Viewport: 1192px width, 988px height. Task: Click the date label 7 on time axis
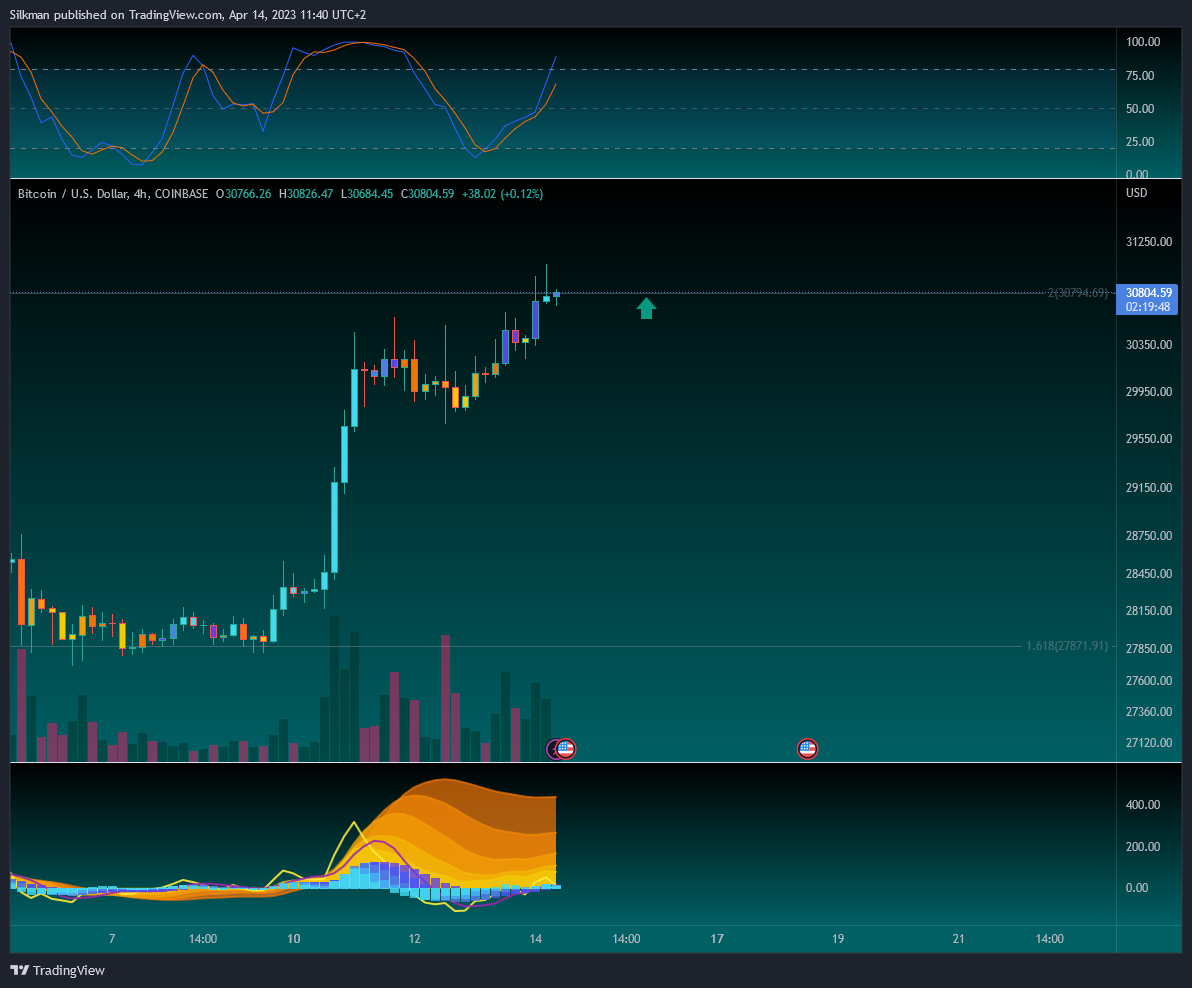click(x=112, y=939)
